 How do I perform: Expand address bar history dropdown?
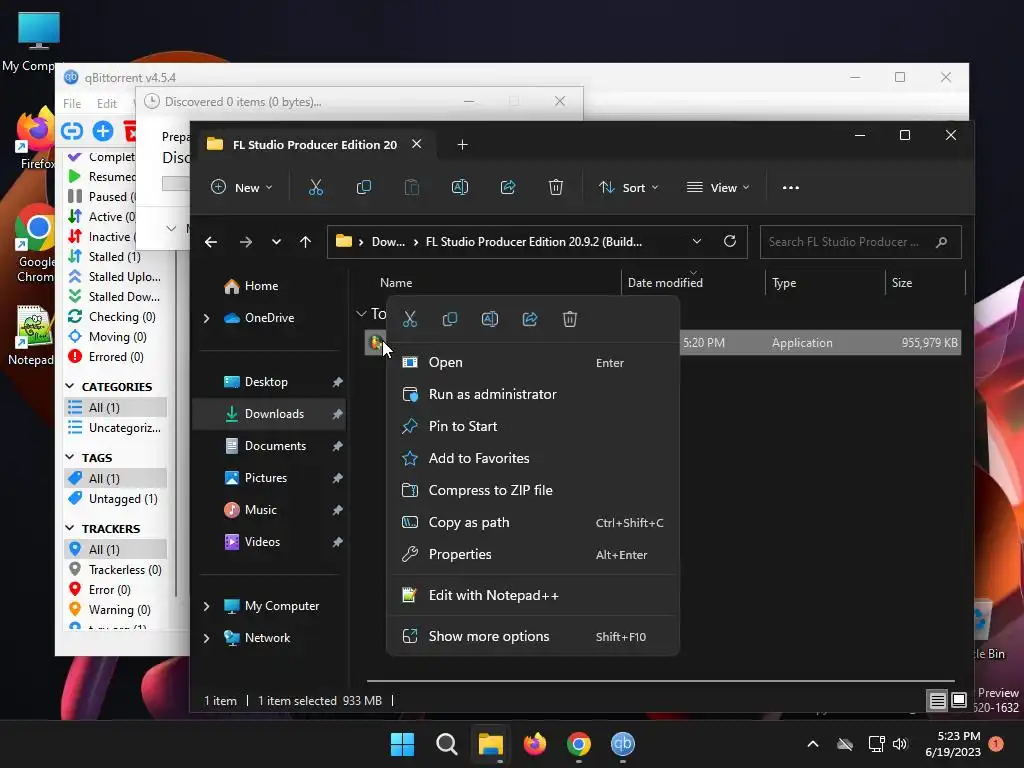pyautogui.click(x=697, y=241)
